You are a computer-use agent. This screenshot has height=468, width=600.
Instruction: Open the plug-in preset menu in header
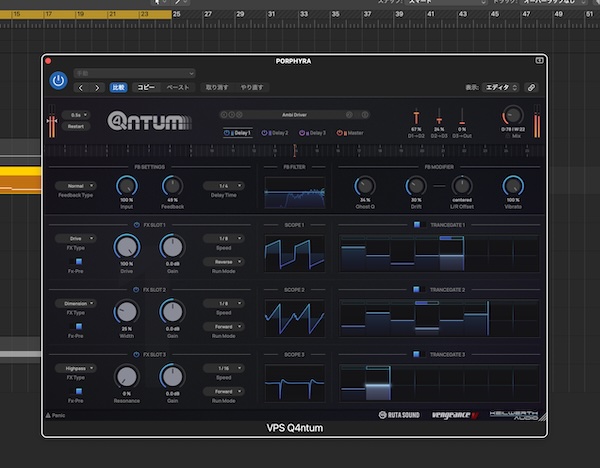point(135,73)
